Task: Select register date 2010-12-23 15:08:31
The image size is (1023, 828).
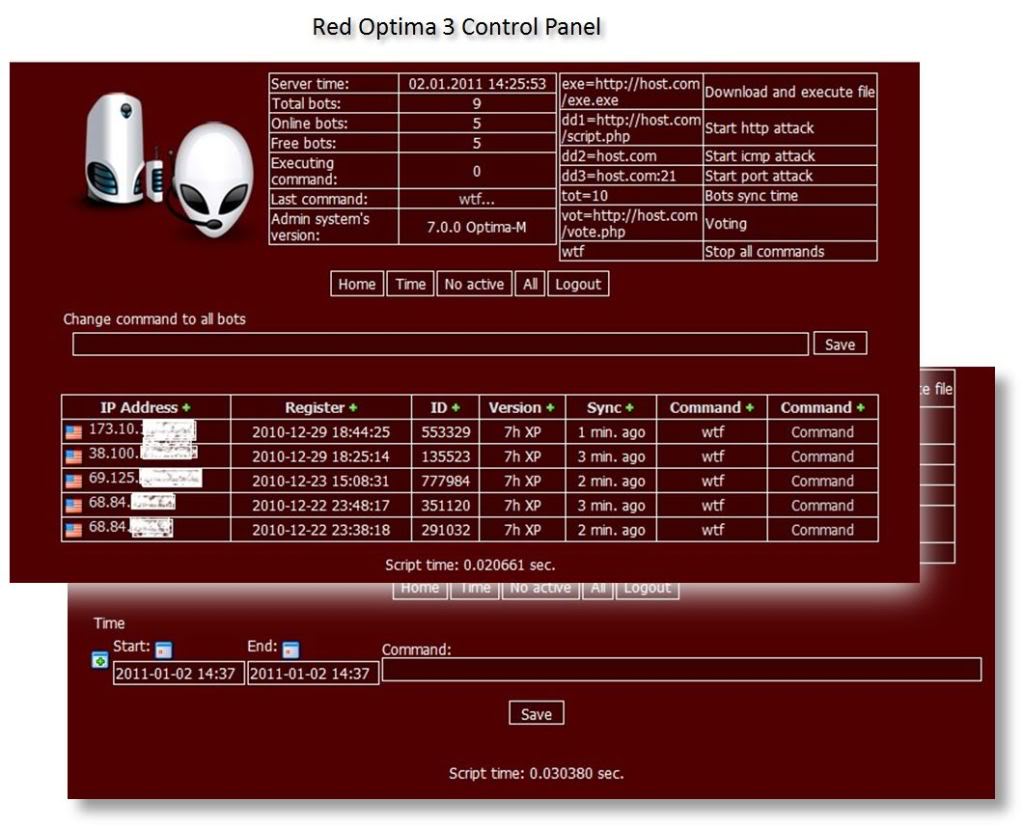Action: [x=321, y=481]
